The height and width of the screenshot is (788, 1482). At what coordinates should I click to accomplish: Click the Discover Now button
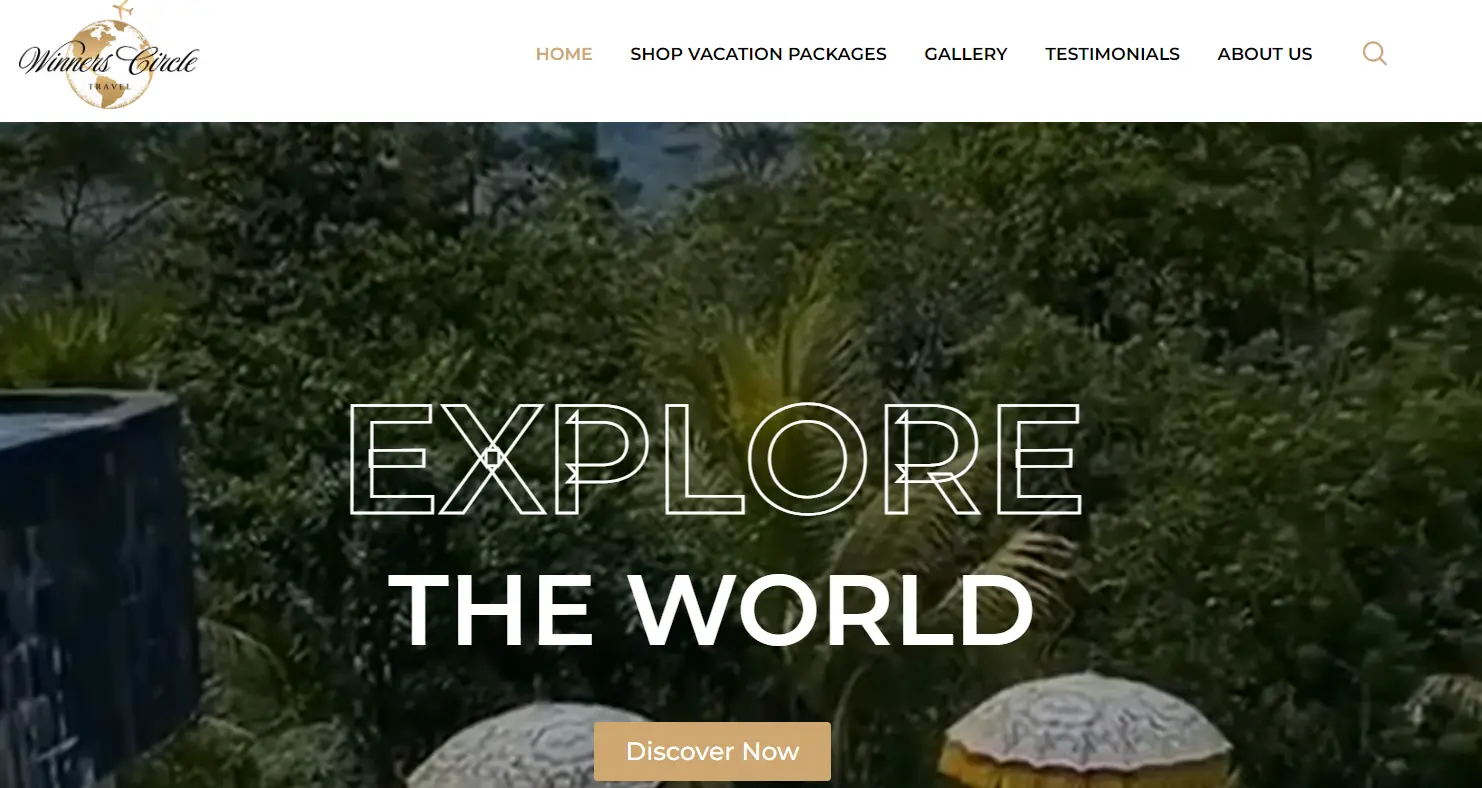[712, 751]
